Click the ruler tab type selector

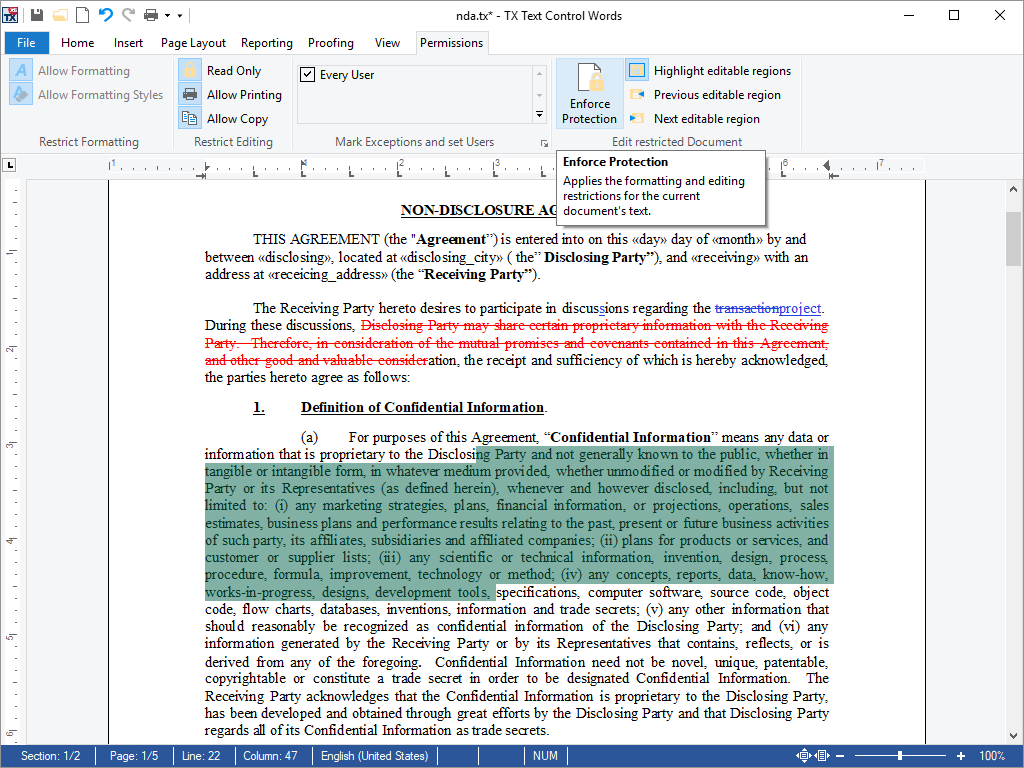(10, 165)
